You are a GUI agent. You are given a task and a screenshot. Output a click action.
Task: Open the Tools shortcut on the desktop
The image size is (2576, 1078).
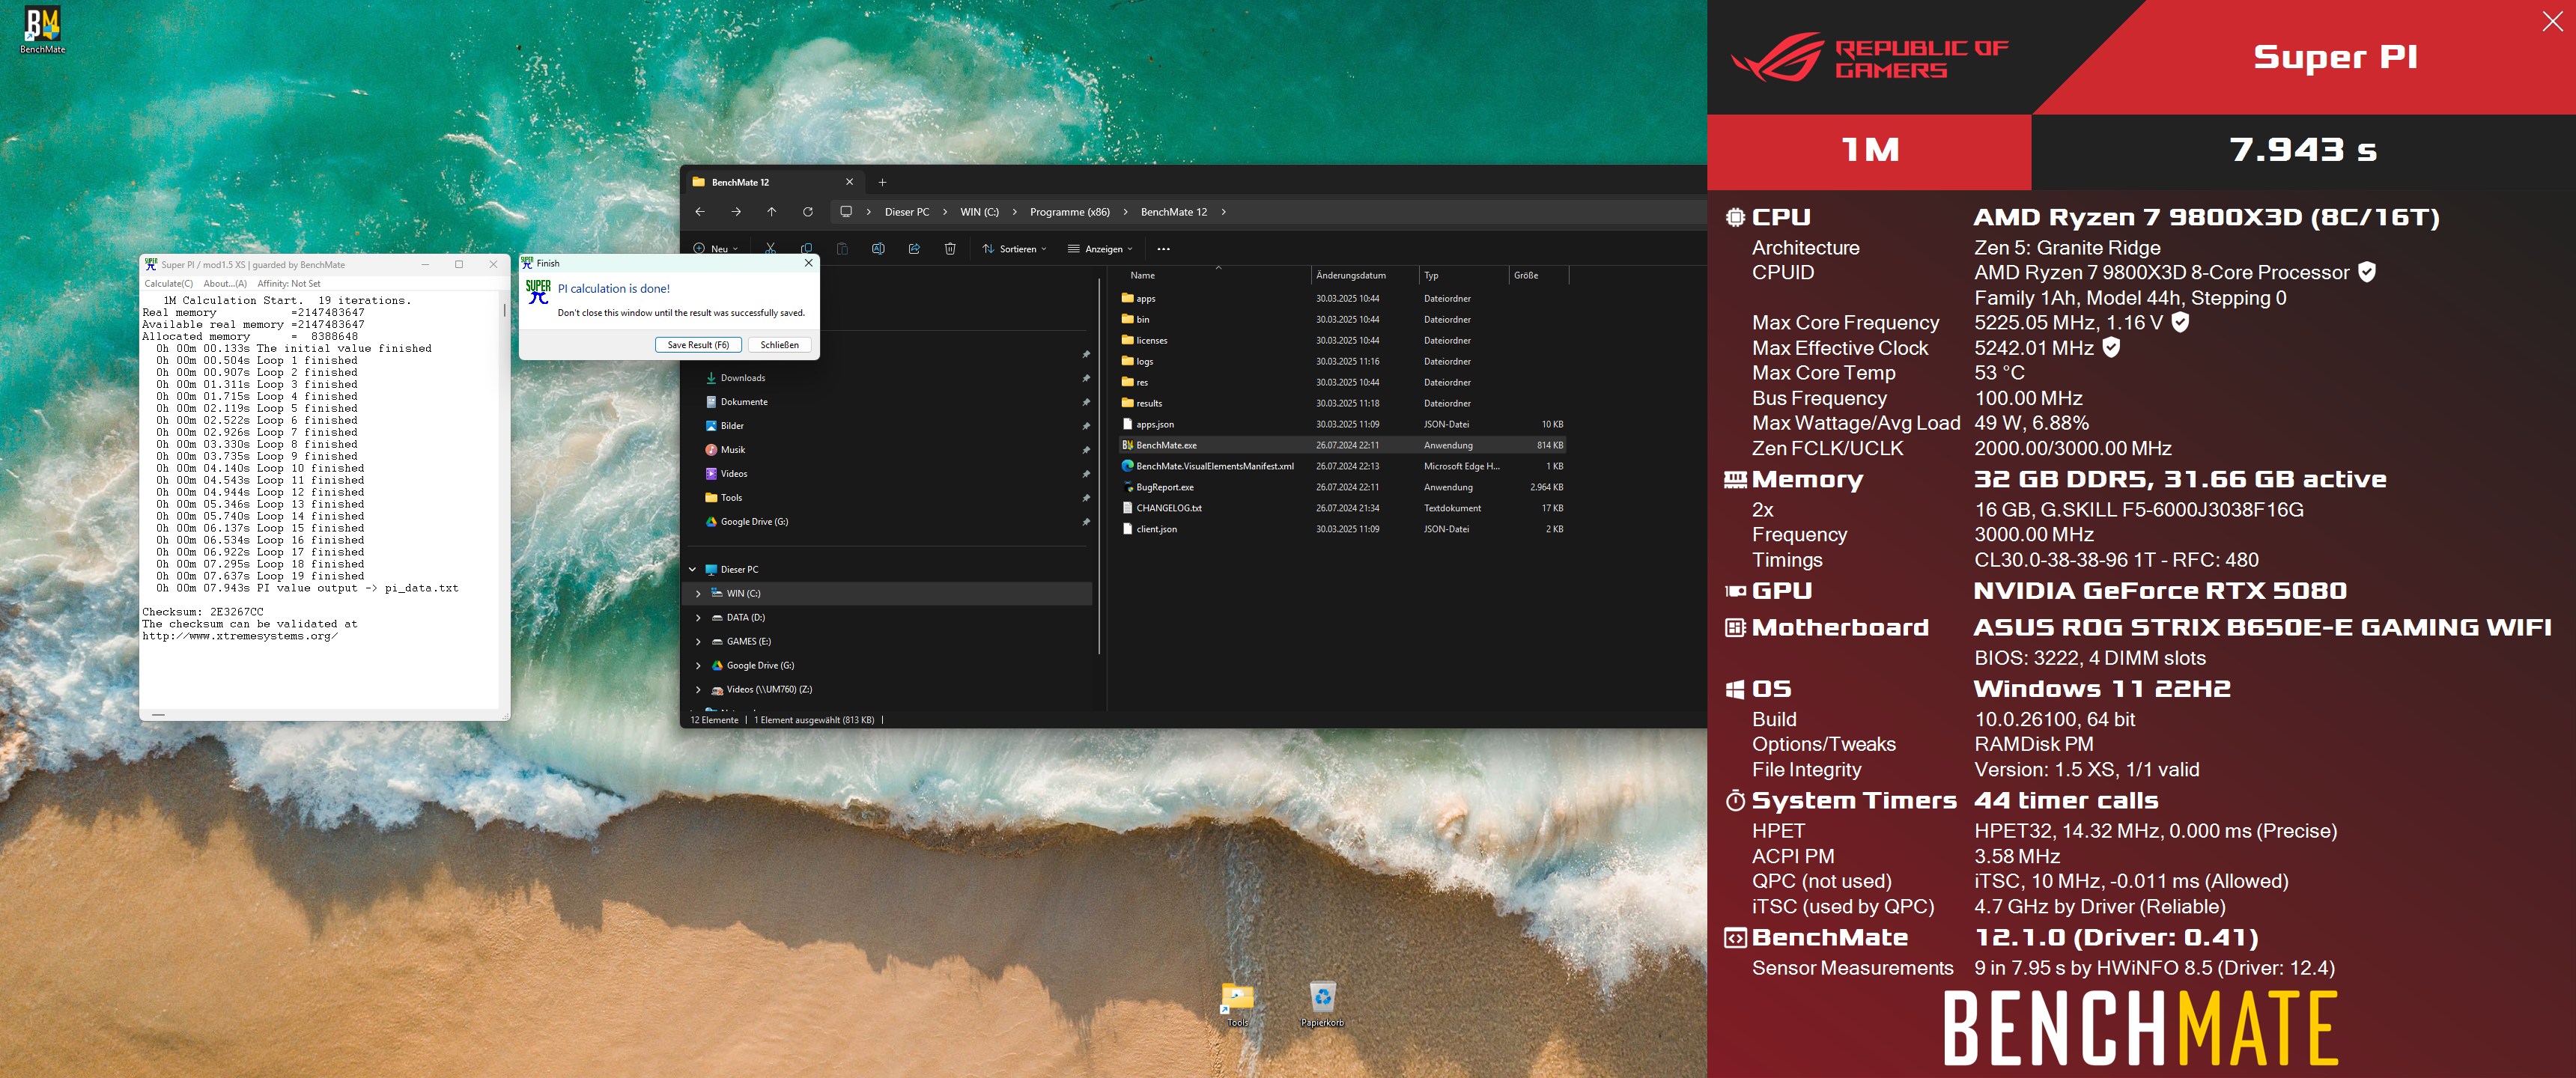click(x=1237, y=1003)
